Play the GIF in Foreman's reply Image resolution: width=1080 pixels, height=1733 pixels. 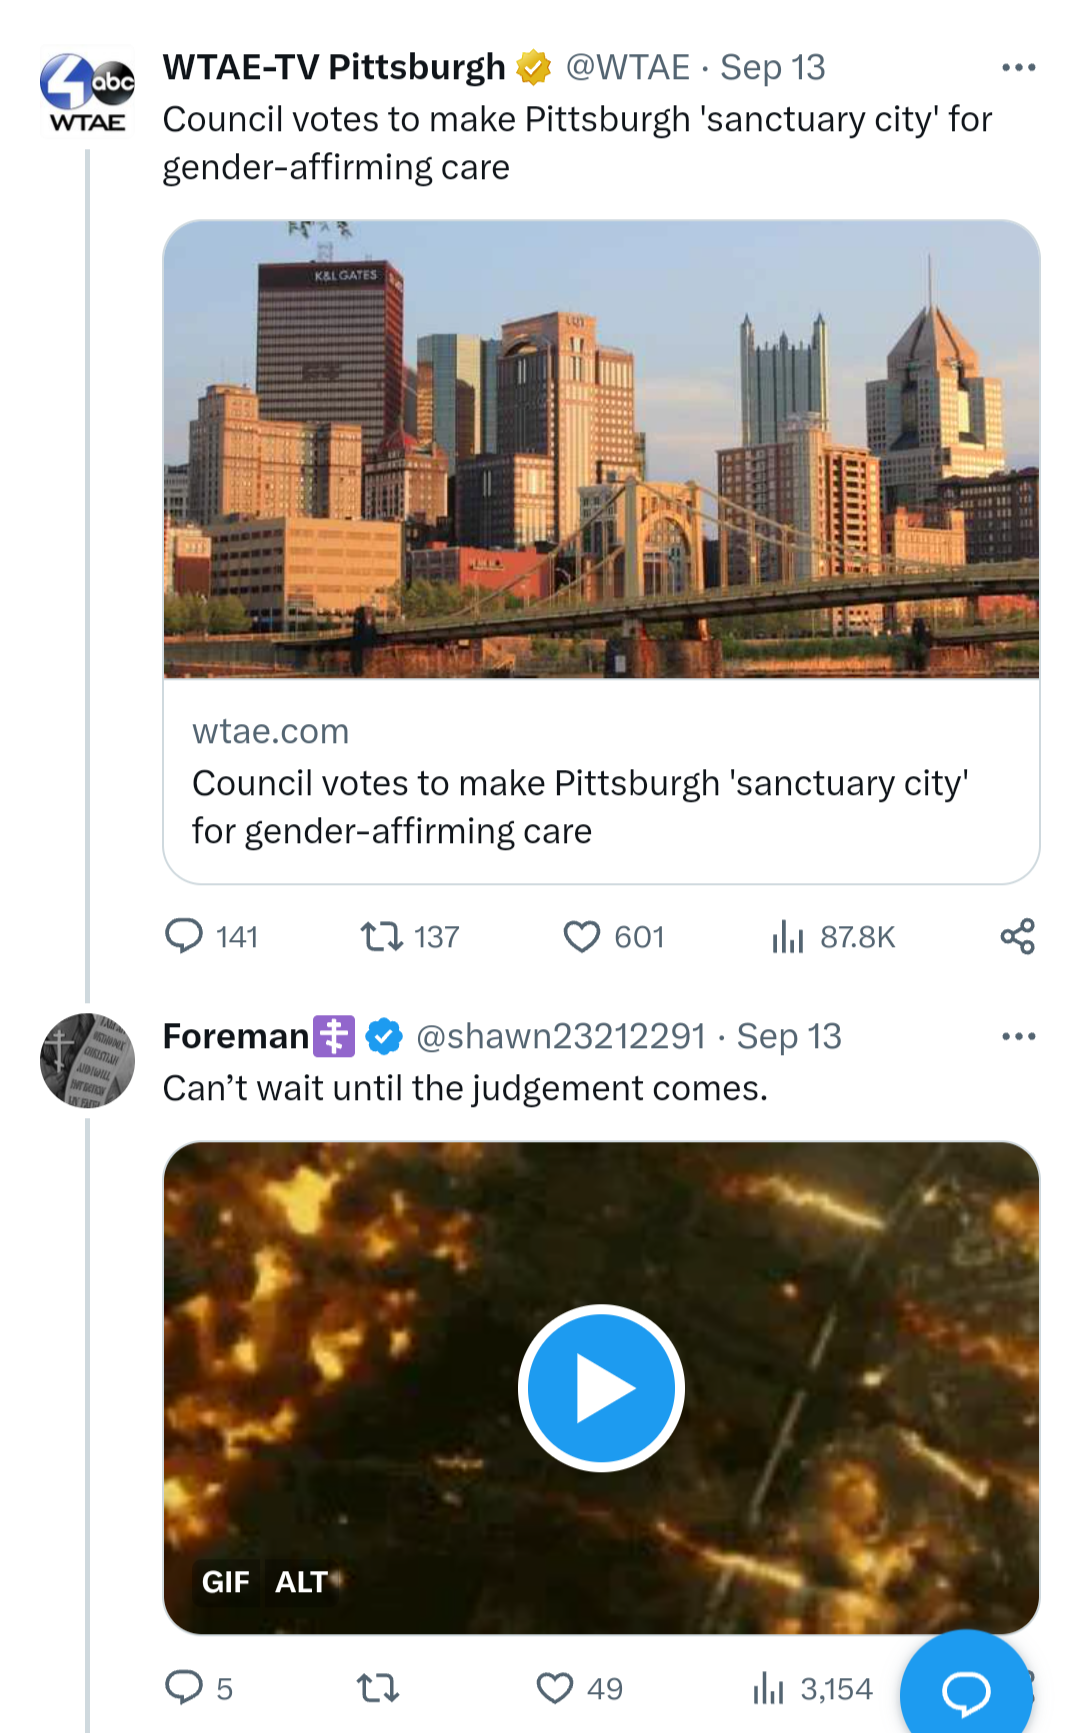pos(601,1388)
